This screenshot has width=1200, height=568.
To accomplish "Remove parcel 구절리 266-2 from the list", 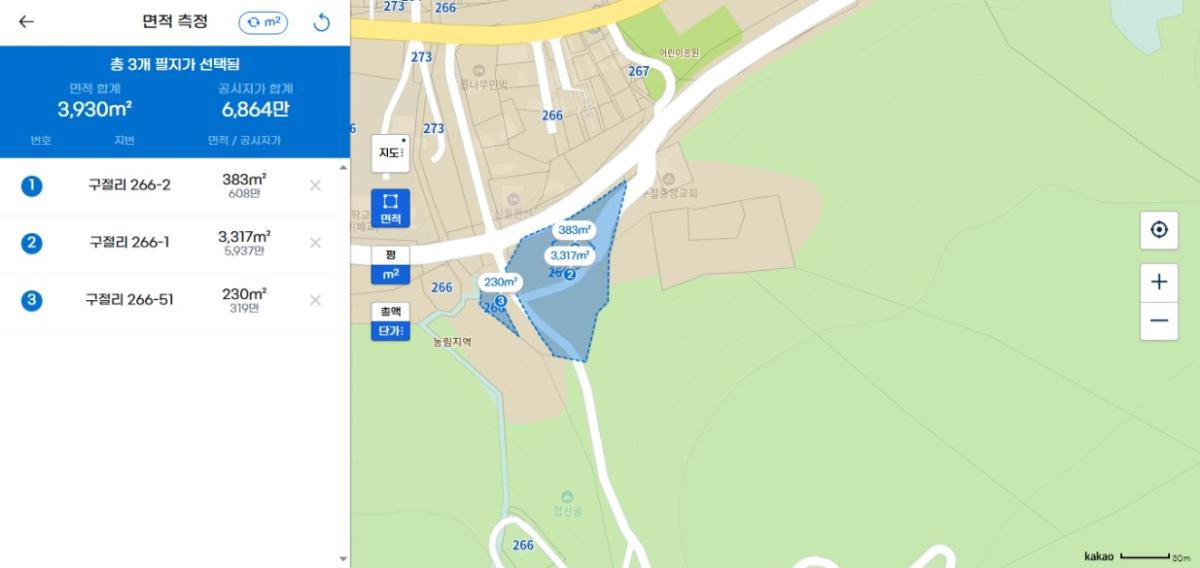I will (315, 185).
